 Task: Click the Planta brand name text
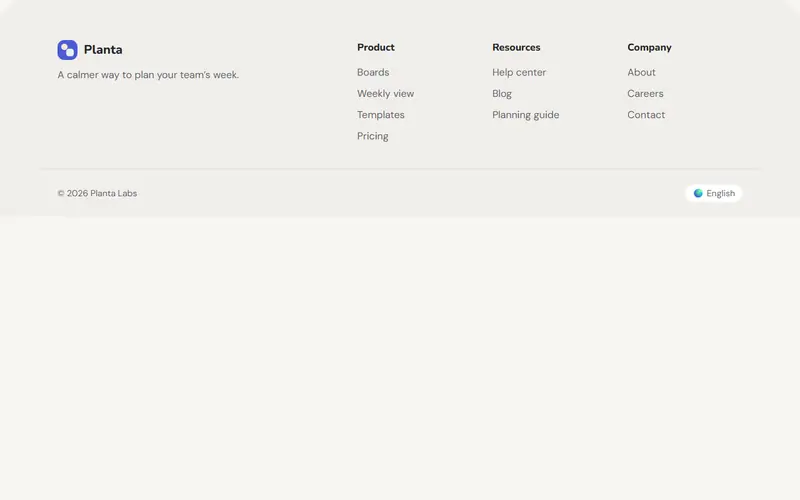[103, 50]
